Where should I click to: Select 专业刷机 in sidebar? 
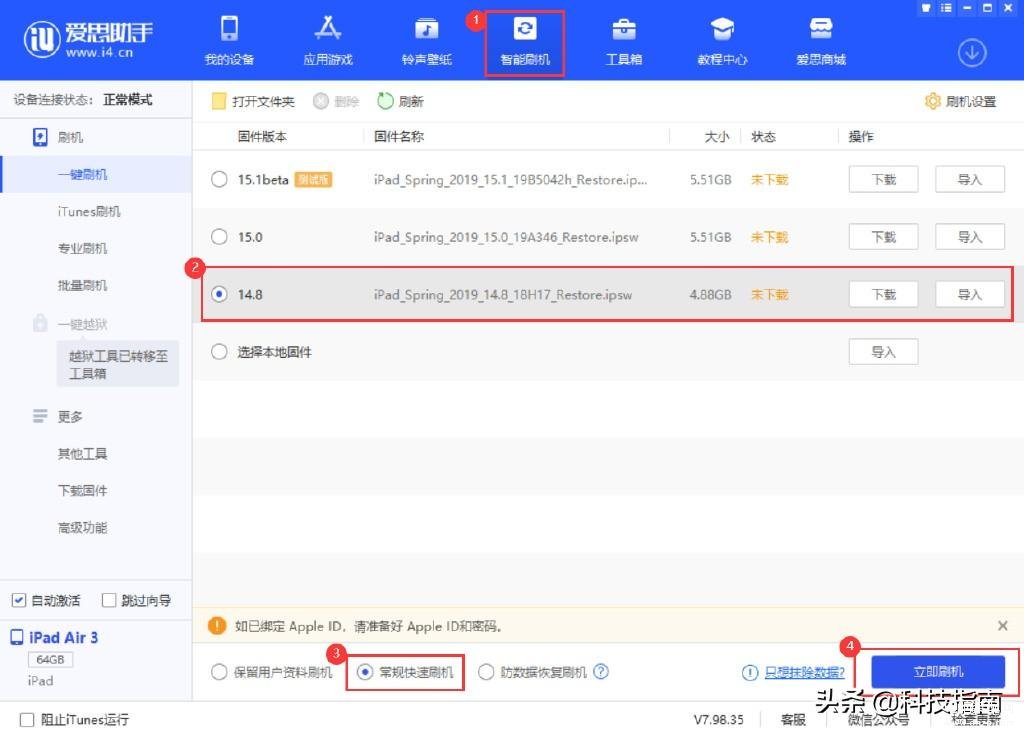[x=82, y=248]
